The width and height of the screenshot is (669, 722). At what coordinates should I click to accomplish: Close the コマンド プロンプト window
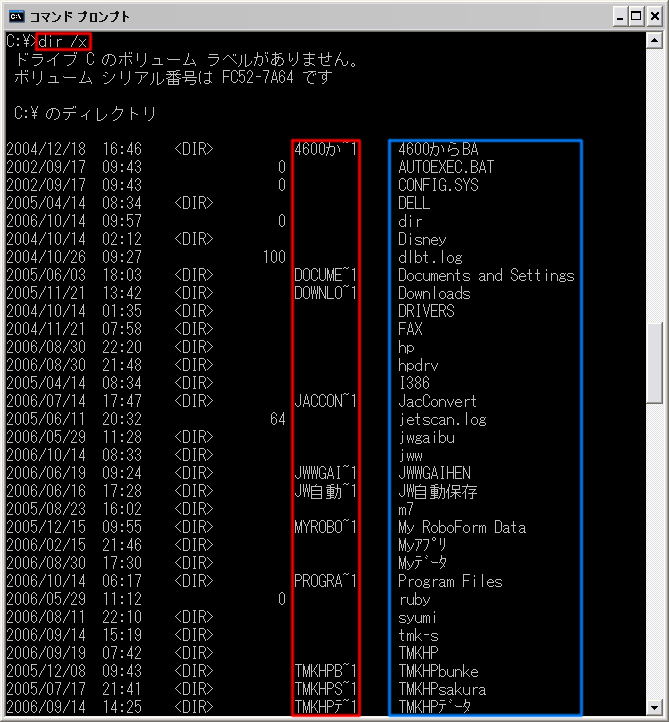(x=655, y=17)
